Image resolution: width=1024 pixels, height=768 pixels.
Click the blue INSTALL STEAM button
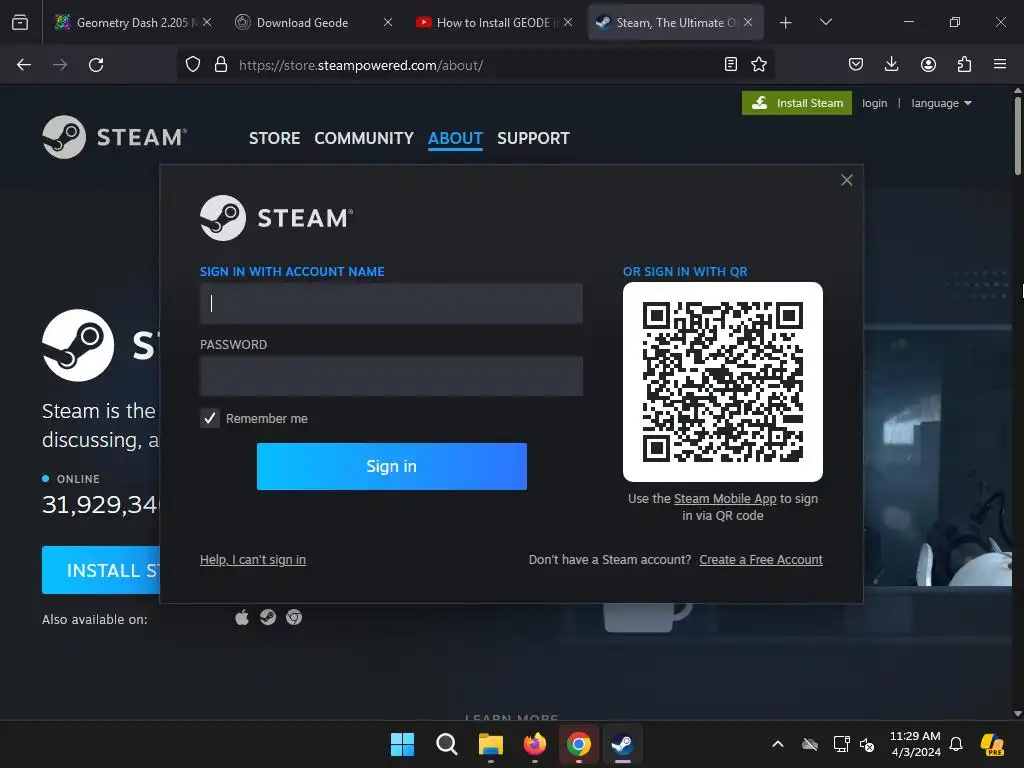101,570
